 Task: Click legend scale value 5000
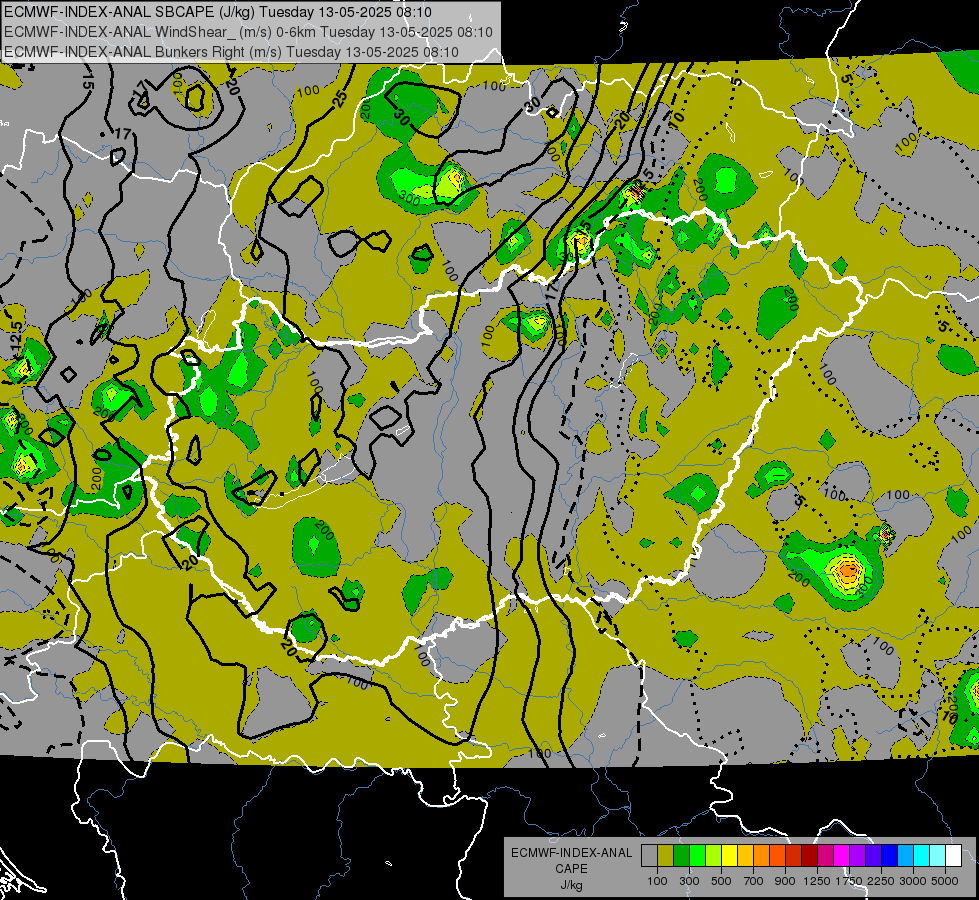click(x=945, y=881)
